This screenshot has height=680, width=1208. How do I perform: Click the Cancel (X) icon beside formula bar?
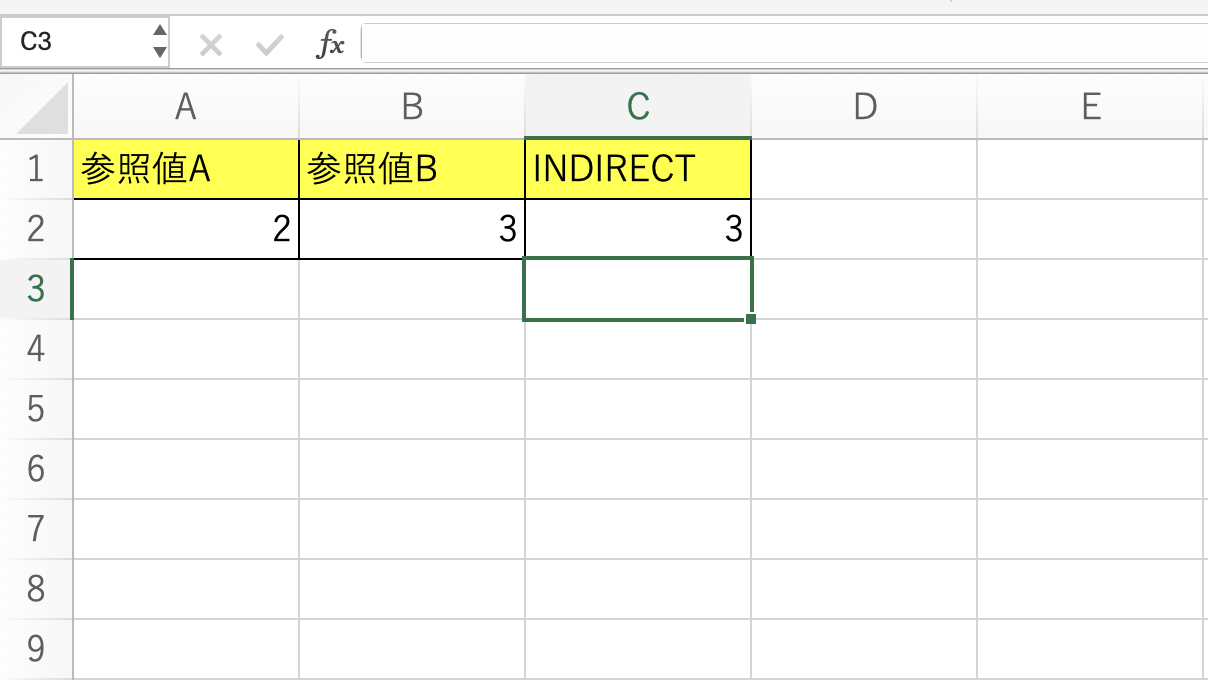[210, 43]
